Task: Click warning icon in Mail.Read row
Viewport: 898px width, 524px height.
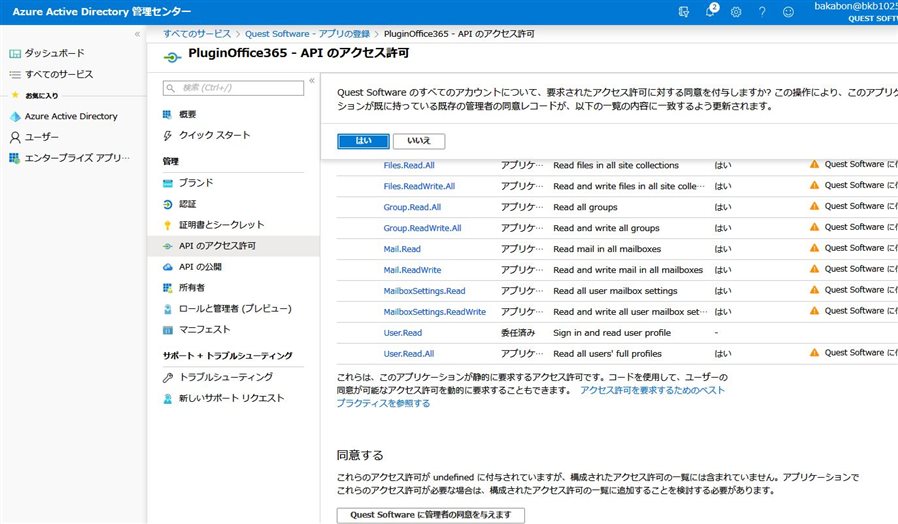Action: (814, 248)
